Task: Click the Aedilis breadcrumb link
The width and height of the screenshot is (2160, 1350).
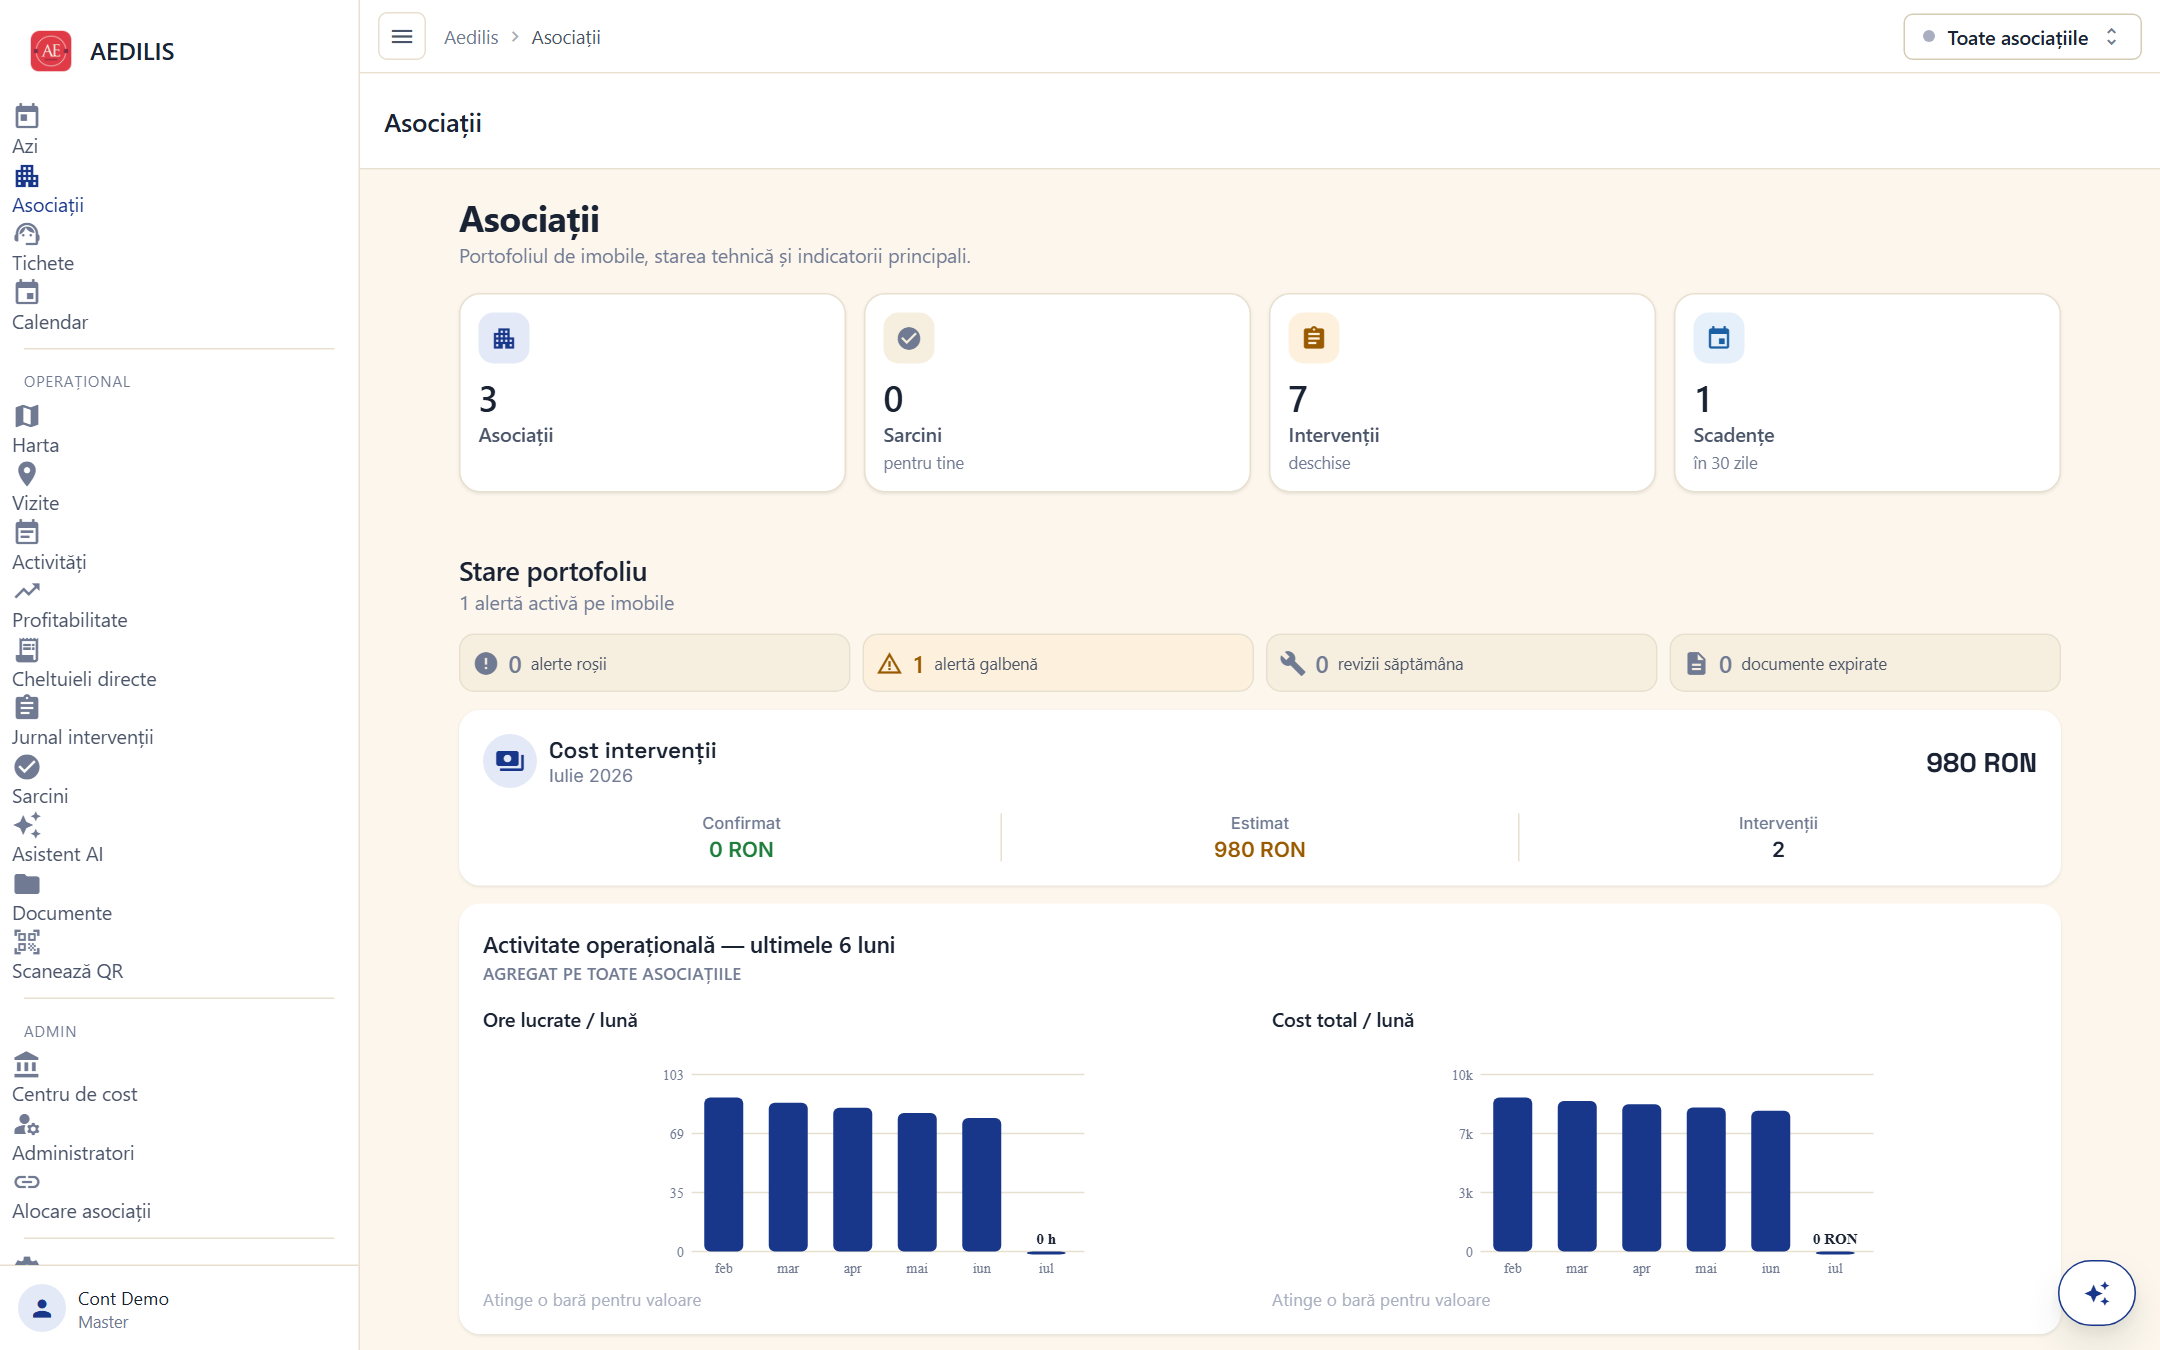Action: coord(471,37)
